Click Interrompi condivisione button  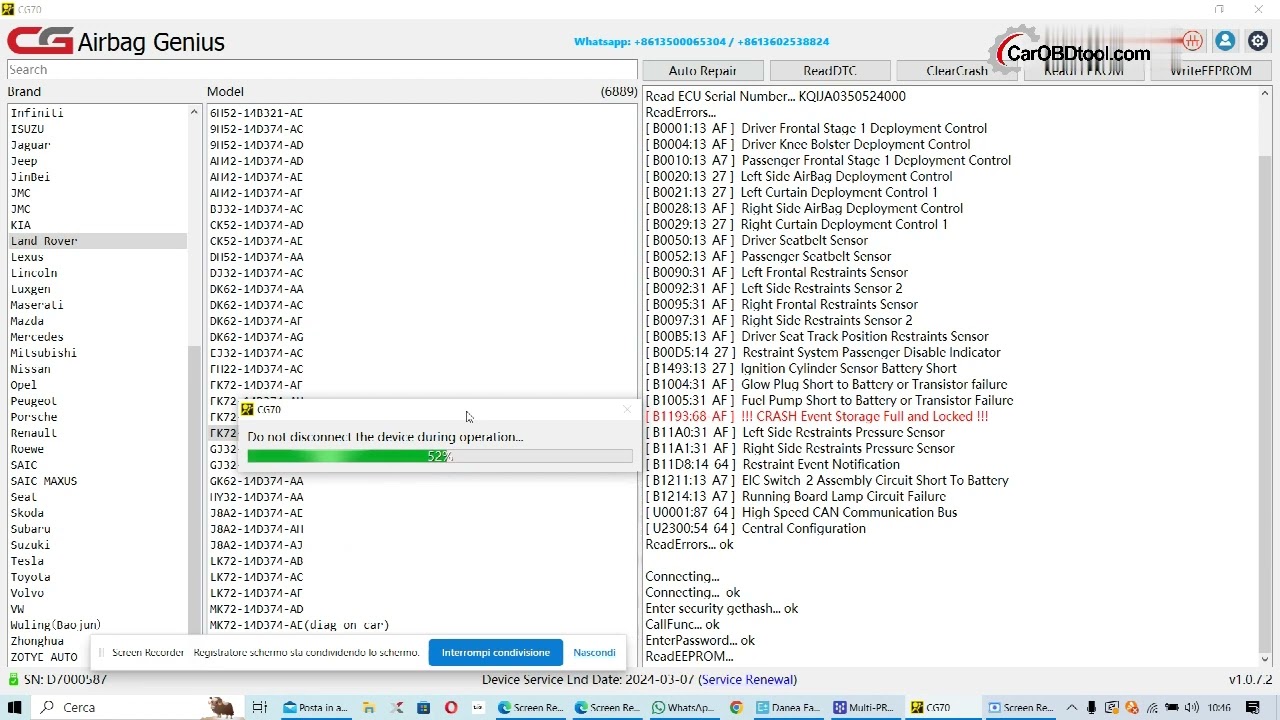[496, 652]
